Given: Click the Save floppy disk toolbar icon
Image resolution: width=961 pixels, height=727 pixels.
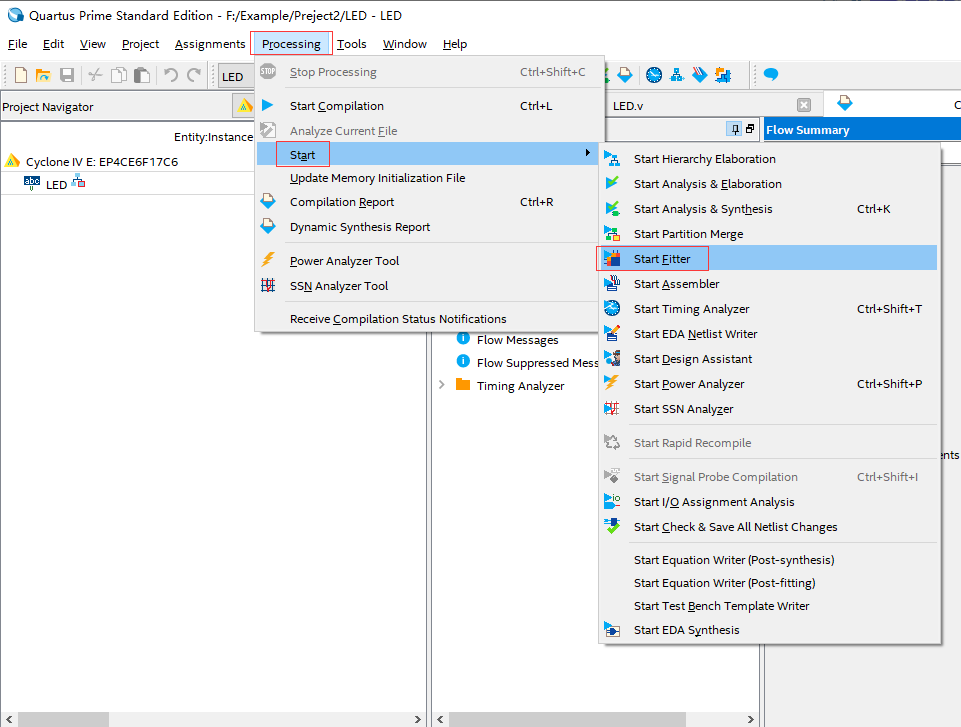Looking at the screenshot, I should (x=67, y=75).
